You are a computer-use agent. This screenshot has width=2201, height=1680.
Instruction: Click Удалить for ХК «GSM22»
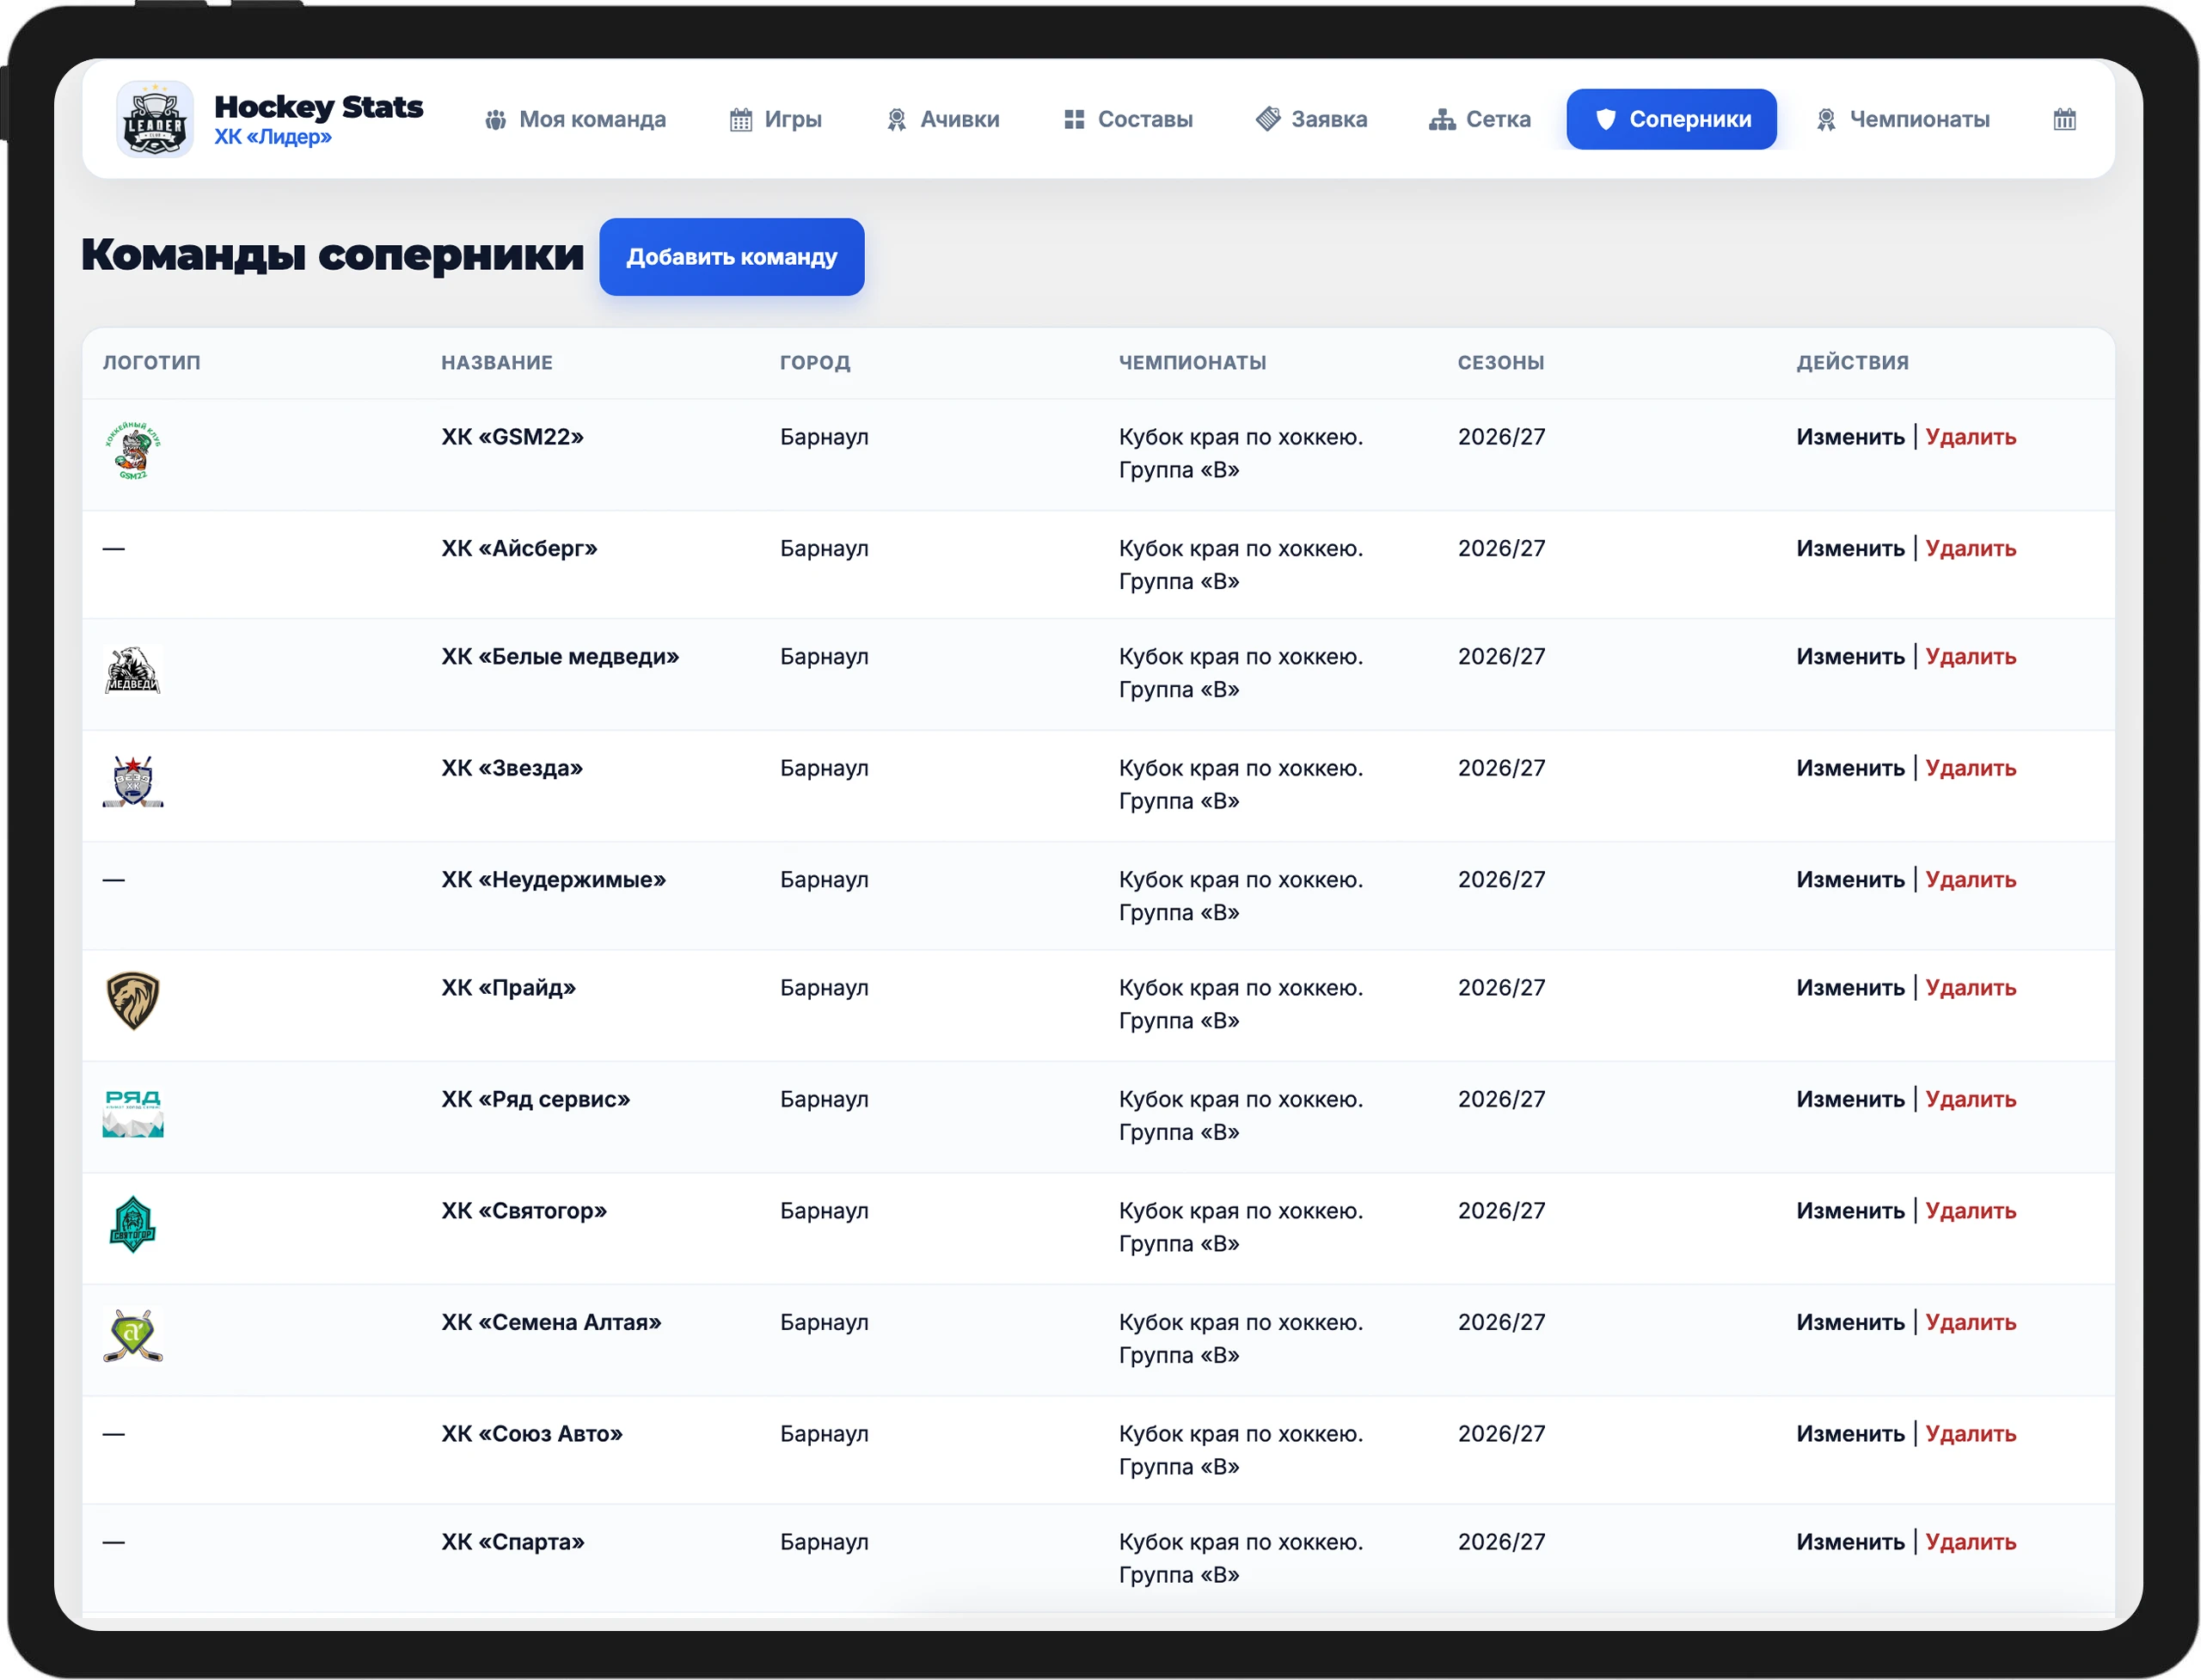coord(1970,437)
